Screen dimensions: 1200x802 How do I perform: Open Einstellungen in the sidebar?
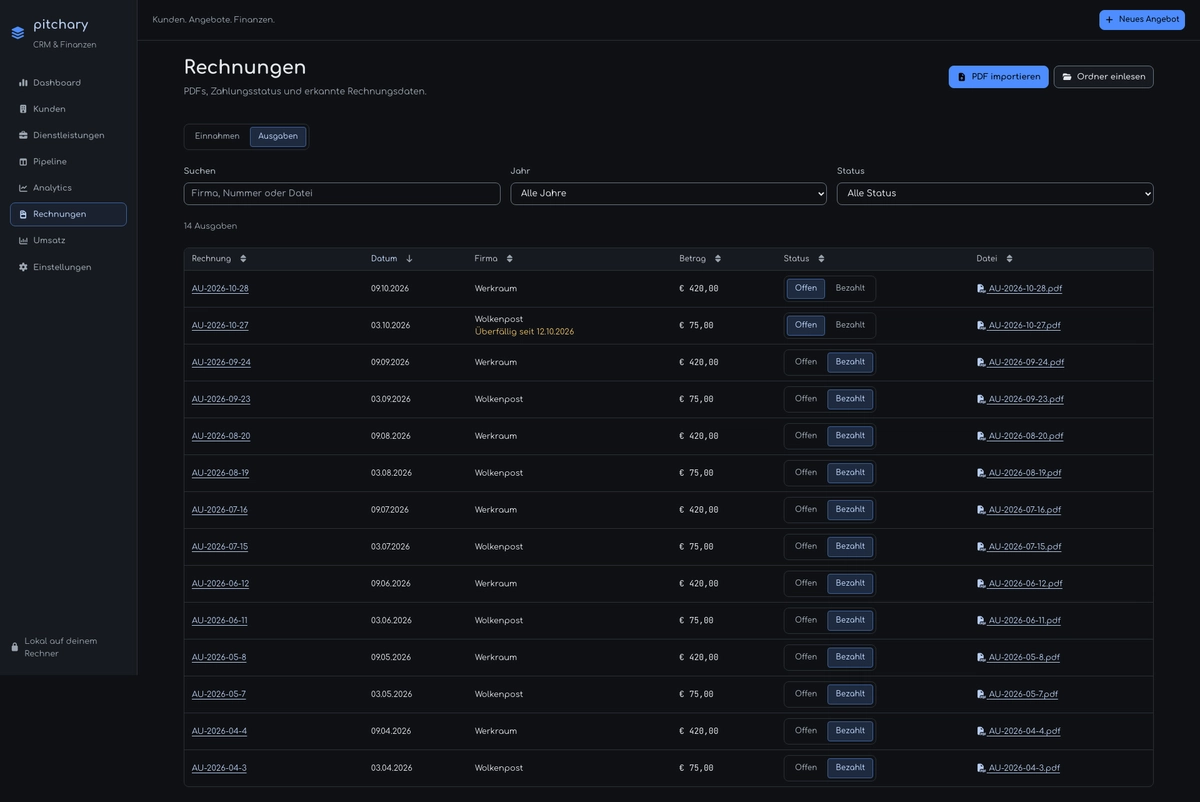pos(68,267)
